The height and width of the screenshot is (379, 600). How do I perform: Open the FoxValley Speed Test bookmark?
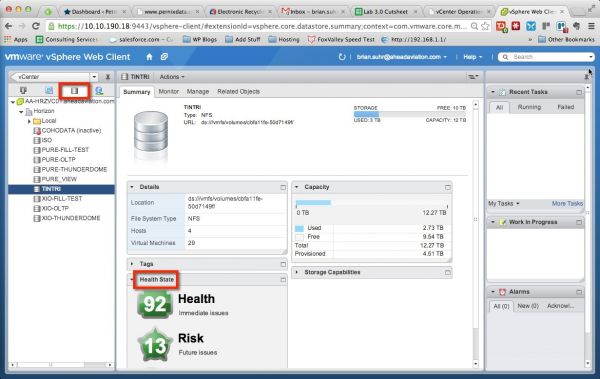pos(341,39)
